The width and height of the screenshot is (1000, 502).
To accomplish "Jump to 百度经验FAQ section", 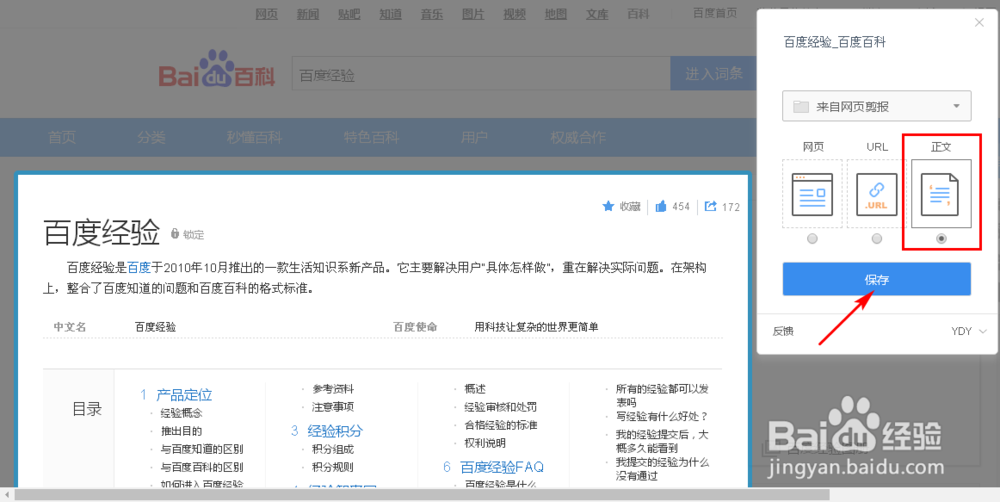I will (502, 467).
